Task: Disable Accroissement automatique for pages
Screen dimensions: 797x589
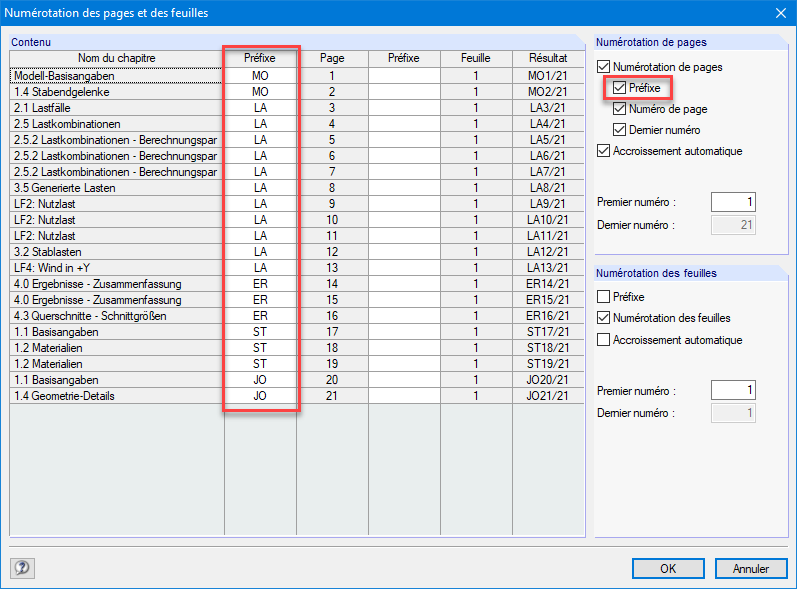Action: point(603,151)
